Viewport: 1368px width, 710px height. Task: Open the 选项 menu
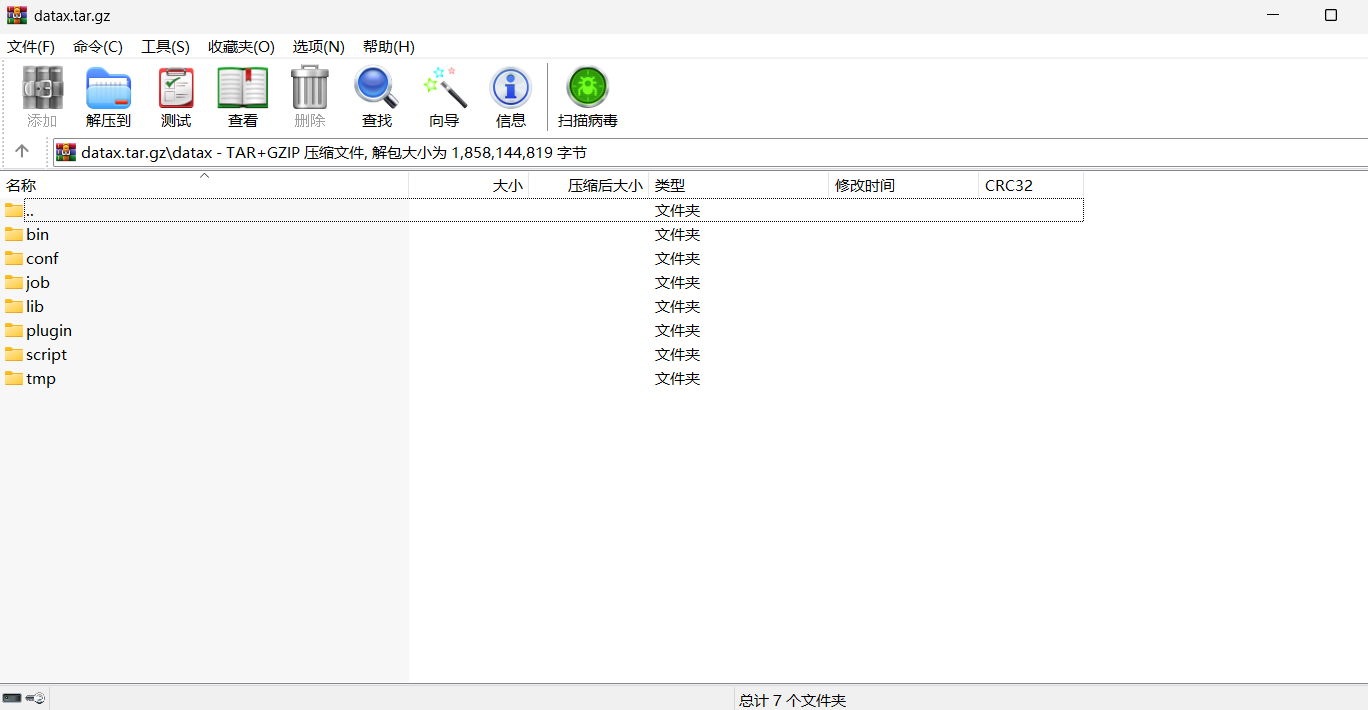(x=318, y=46)
